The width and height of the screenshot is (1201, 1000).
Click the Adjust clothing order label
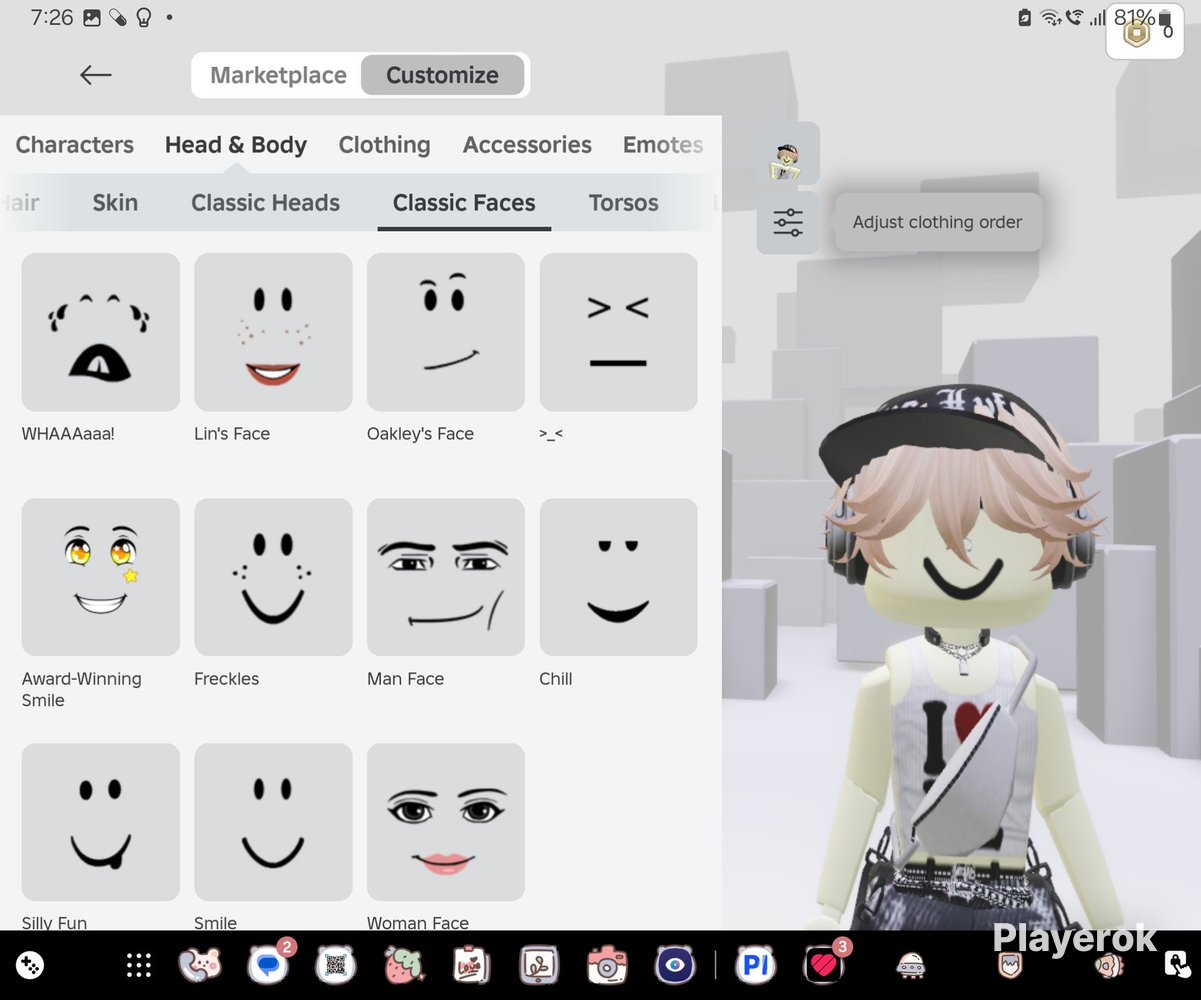937,222
